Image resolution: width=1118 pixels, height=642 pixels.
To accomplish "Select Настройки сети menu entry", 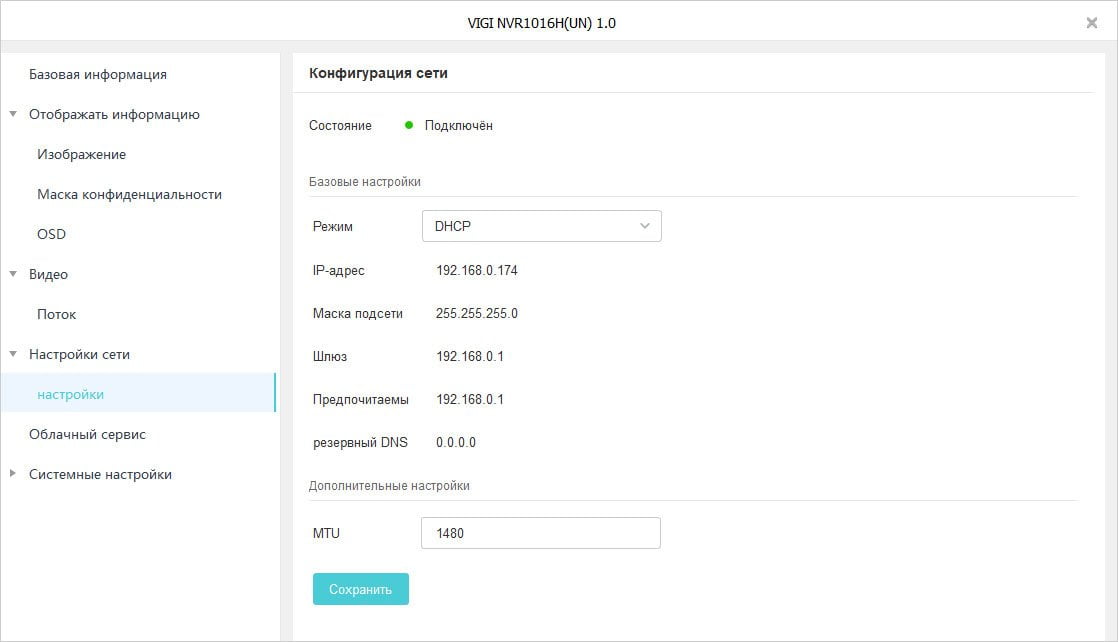I will 79,354.
